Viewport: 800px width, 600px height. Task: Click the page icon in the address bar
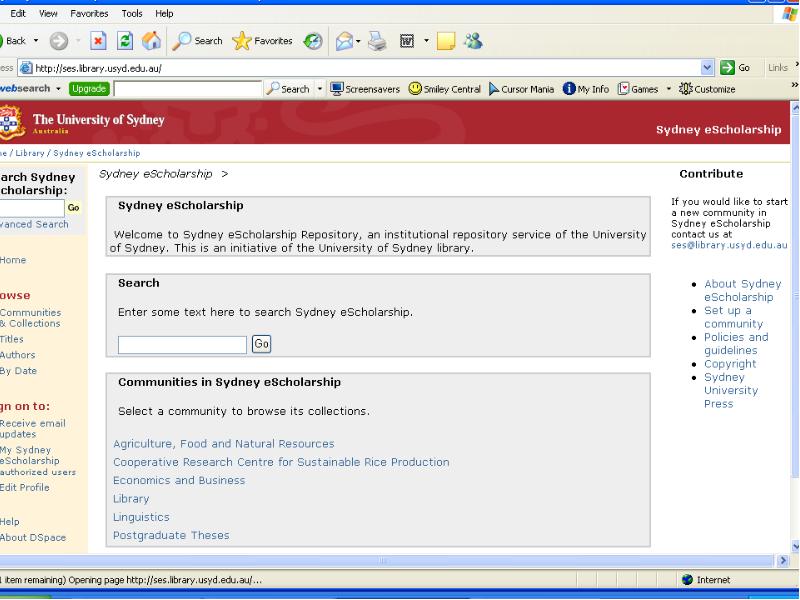pyautogui.click(x=26, y=68)
